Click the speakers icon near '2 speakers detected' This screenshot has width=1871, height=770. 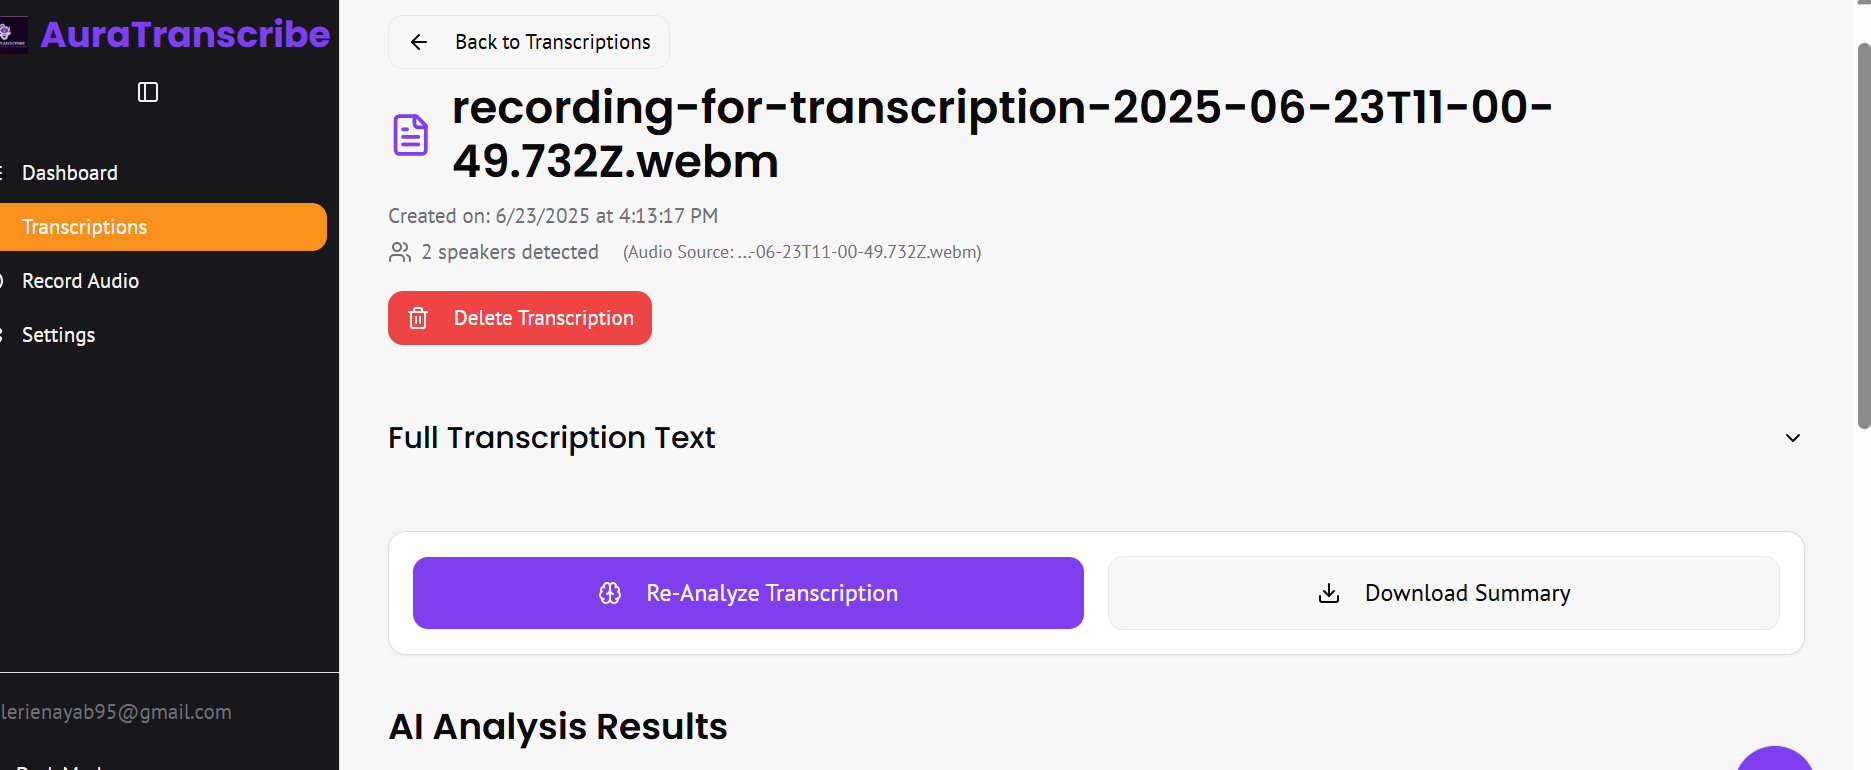click(400, 252)
